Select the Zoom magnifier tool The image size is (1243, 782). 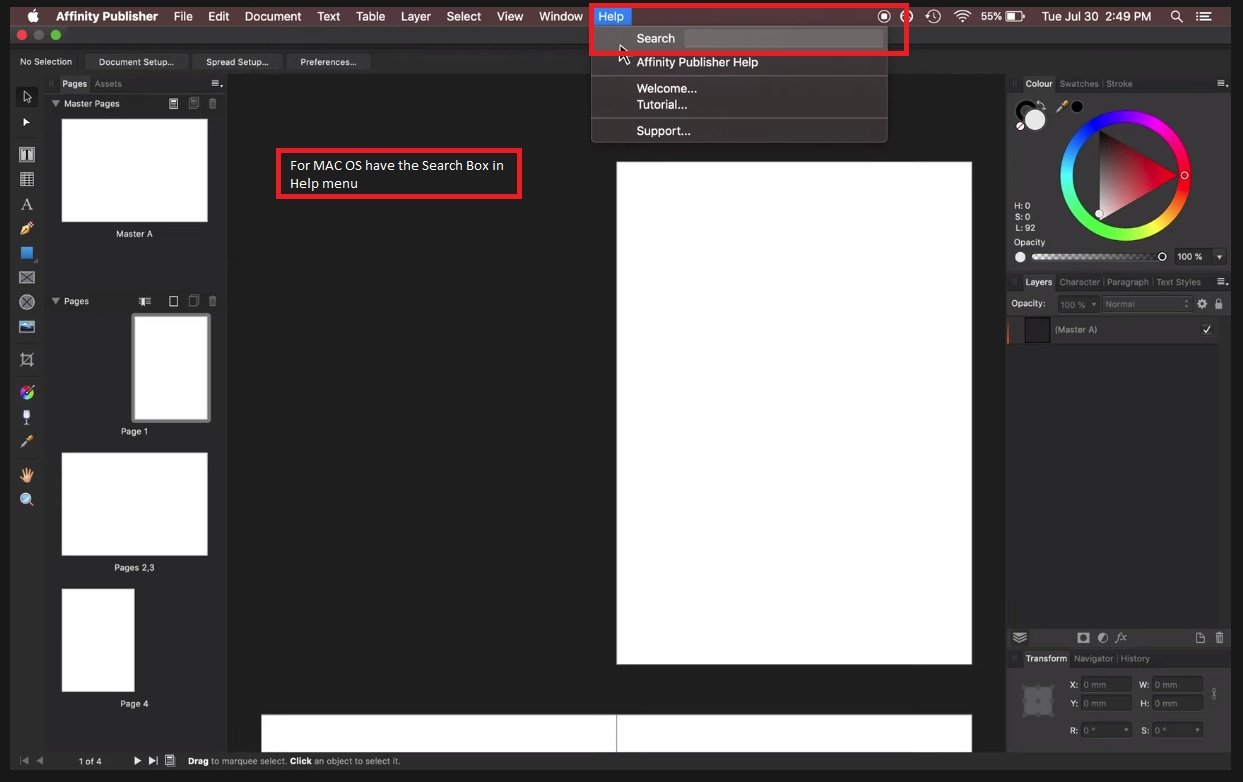click(27, 499)
